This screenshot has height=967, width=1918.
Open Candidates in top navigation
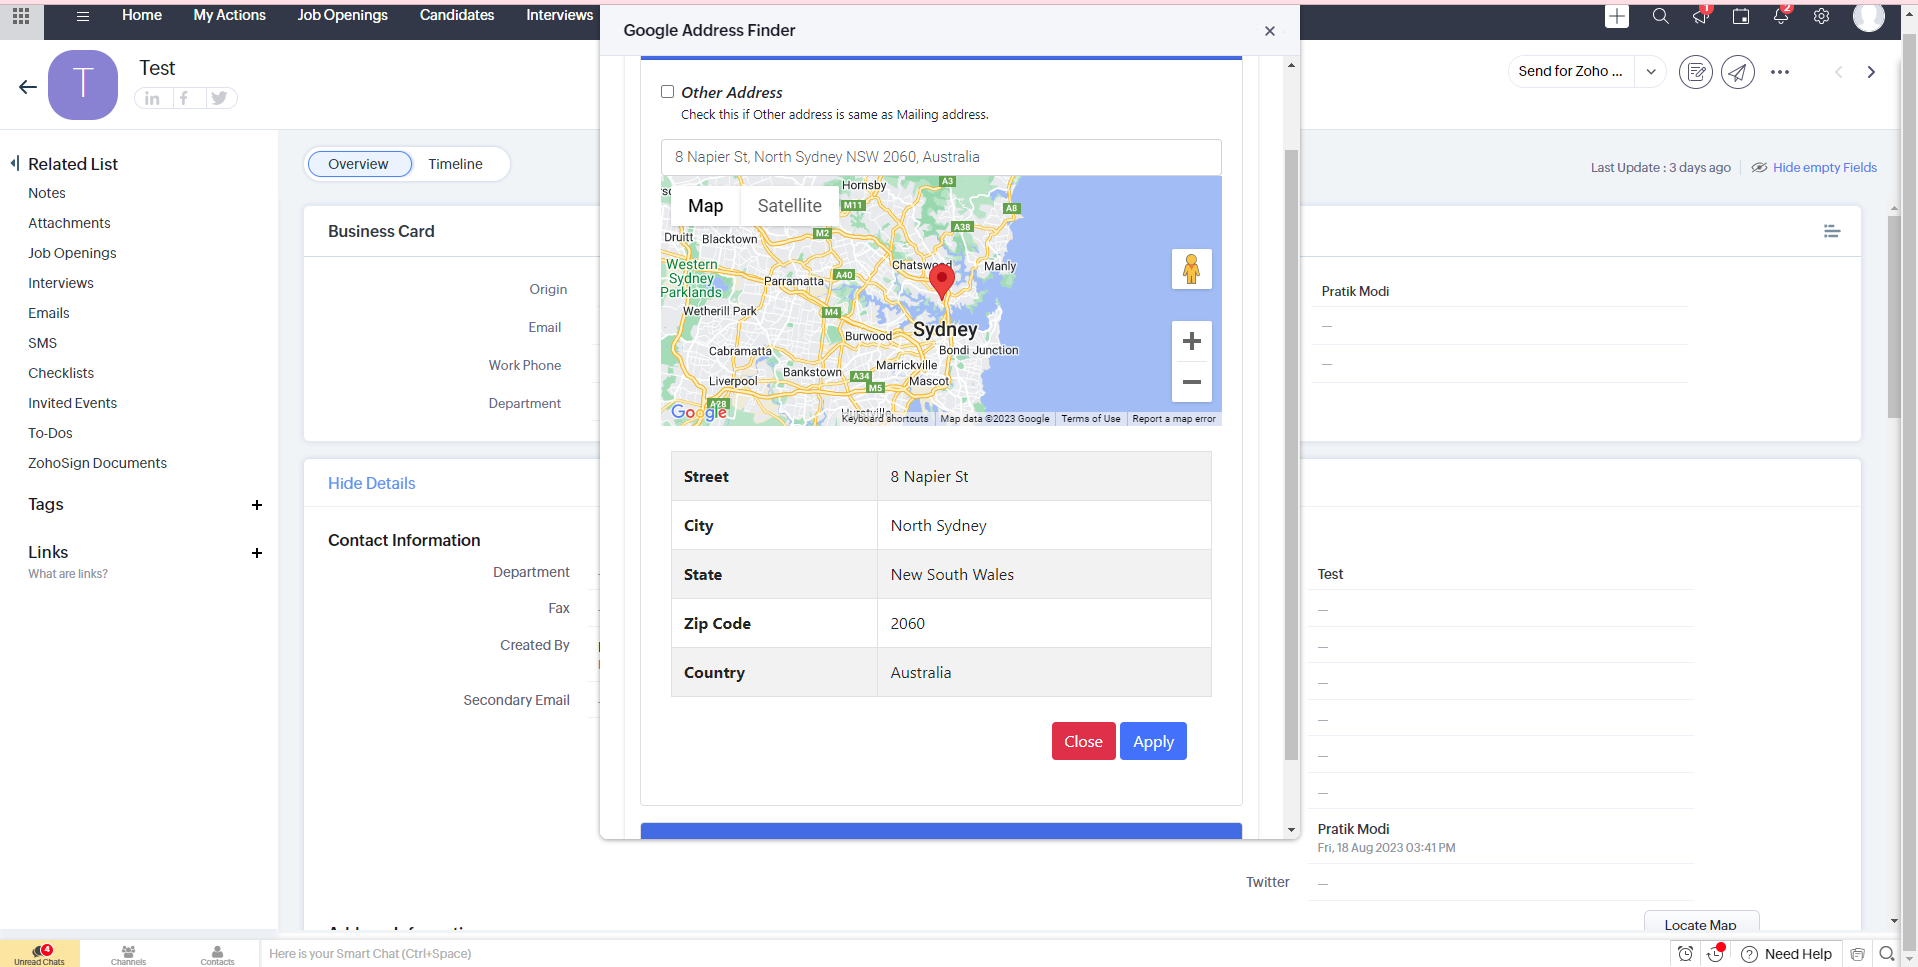457,15
